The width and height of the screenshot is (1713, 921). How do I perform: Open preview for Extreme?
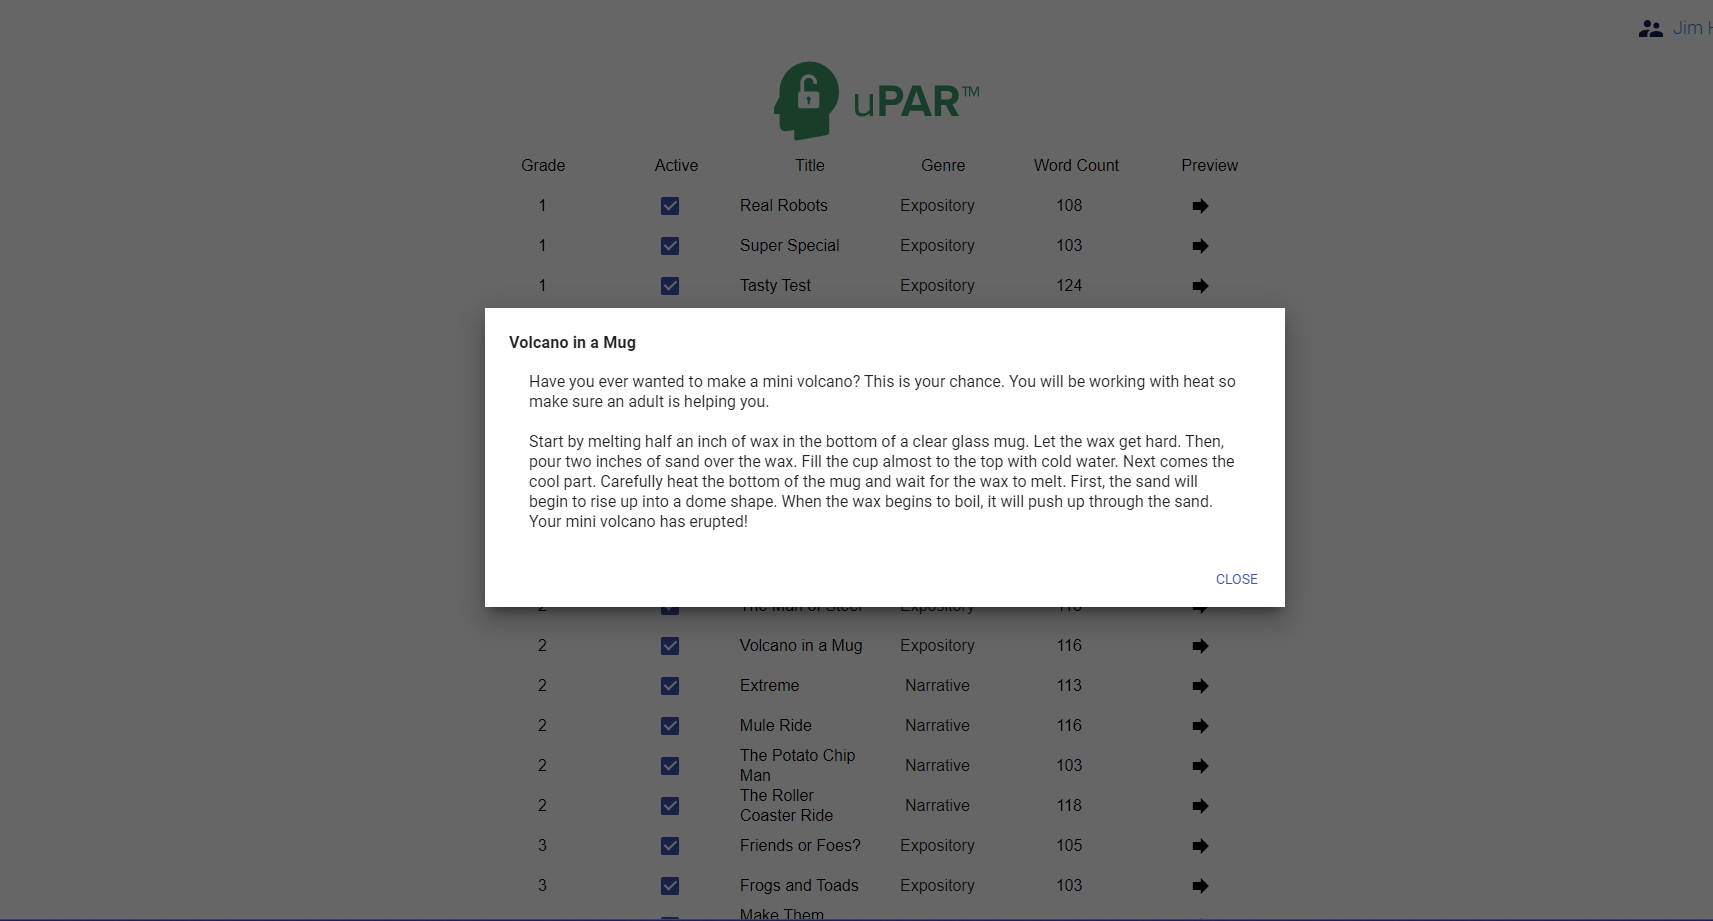[1199, 686]
